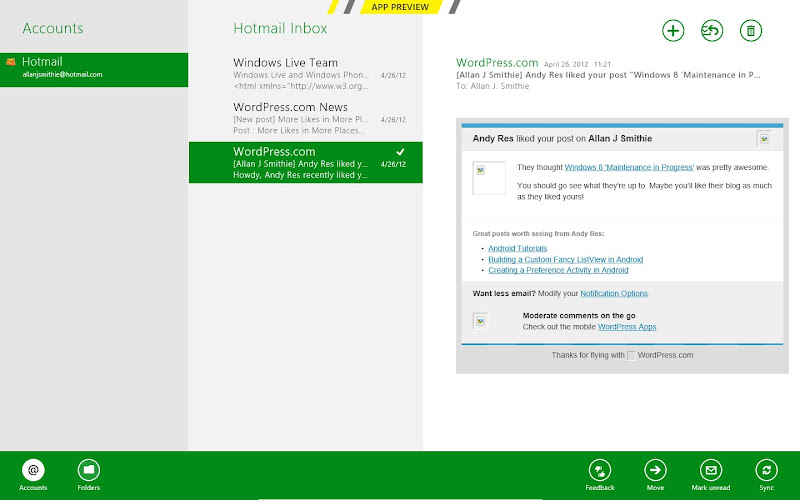
Task: Open the WordPress.com News email
Action: coord(306,118)
